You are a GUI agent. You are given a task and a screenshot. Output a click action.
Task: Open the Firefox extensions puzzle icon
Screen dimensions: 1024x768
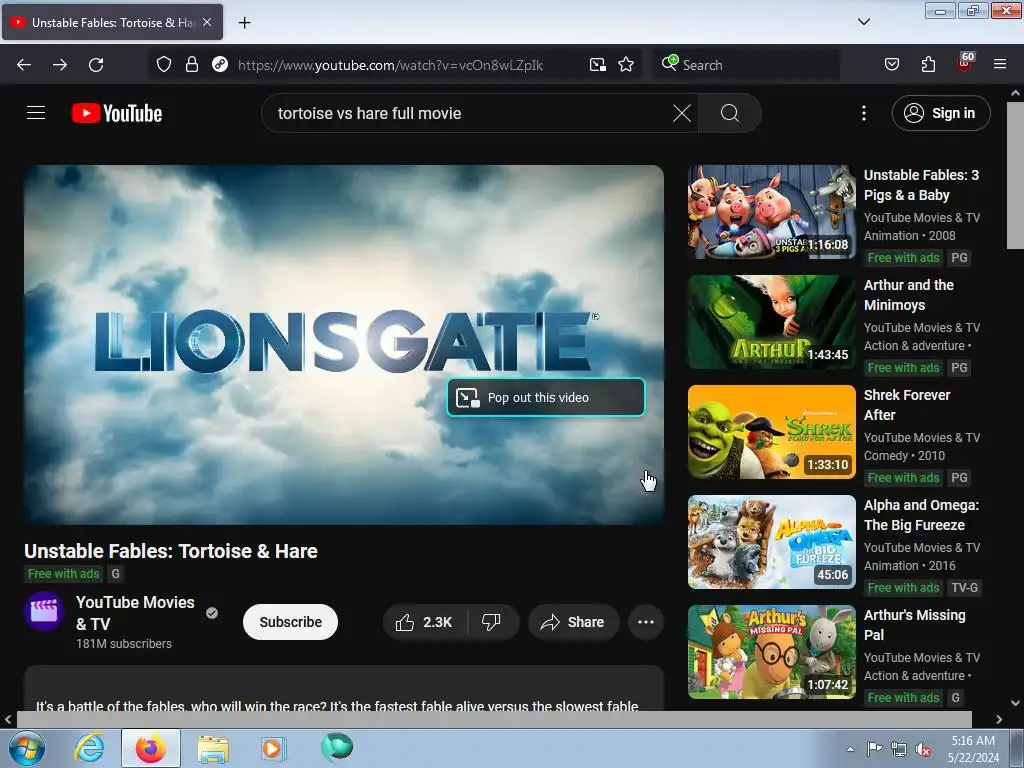[x=928, y=64]
